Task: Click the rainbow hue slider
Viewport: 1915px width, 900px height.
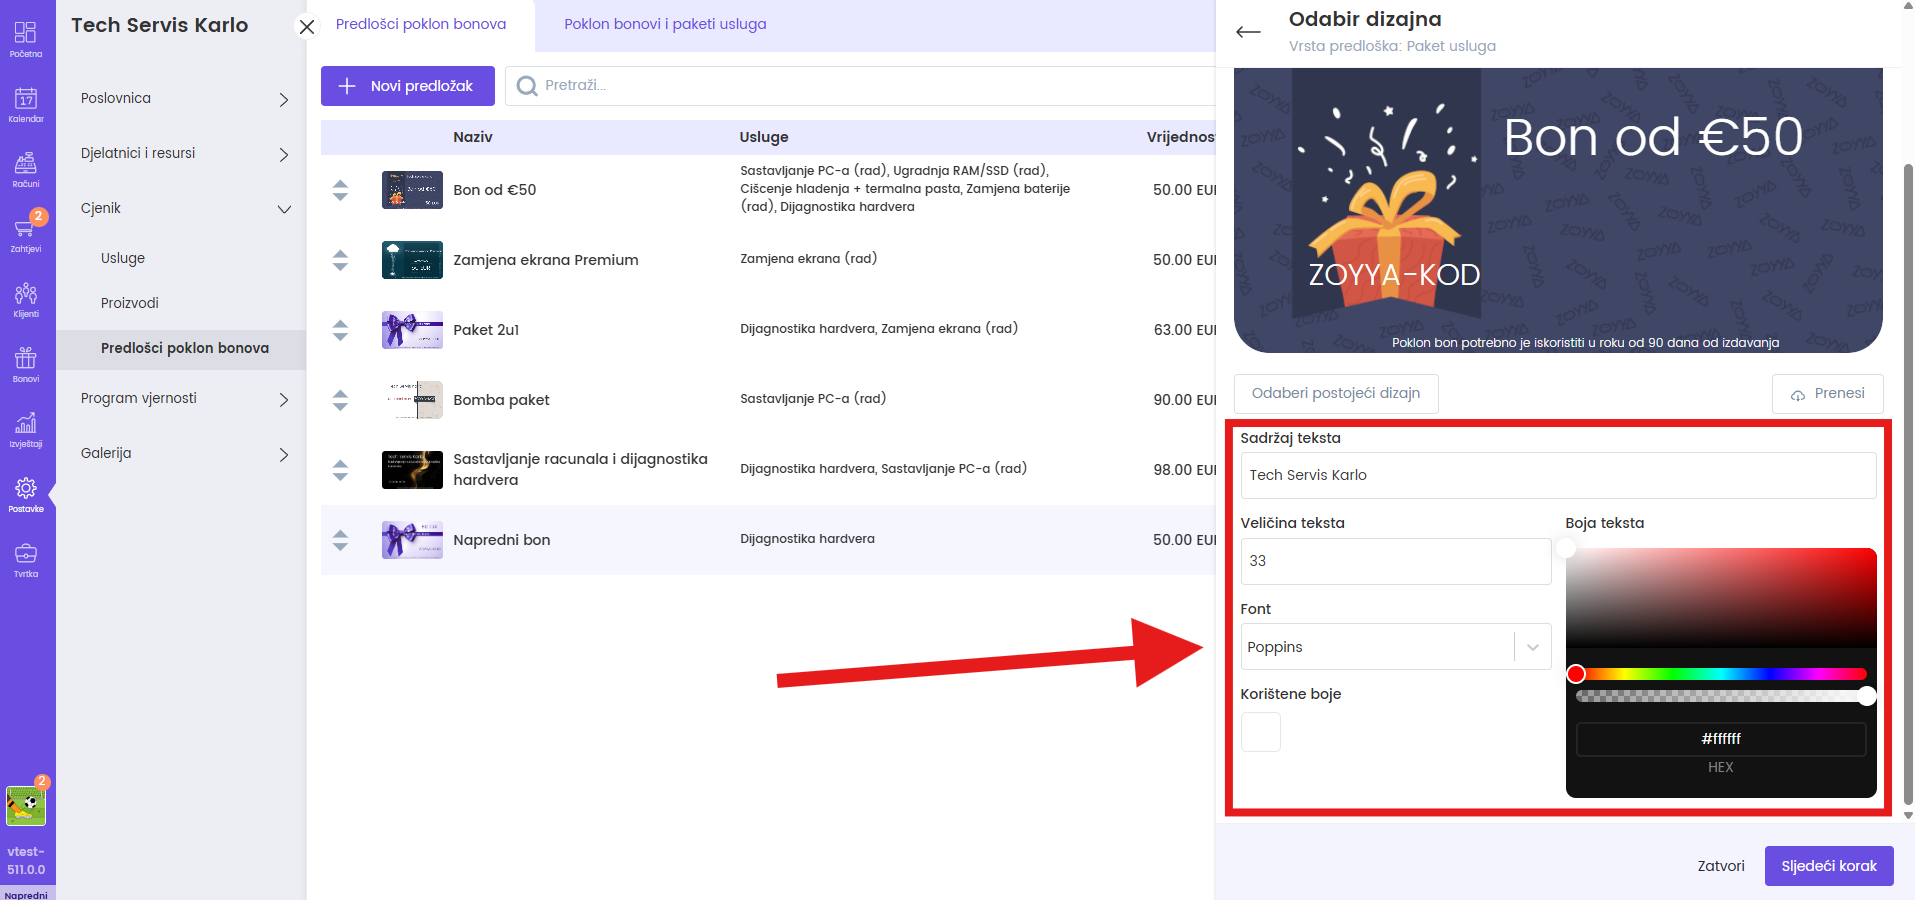Action: pyautogui.click(x=1720, y=674)
